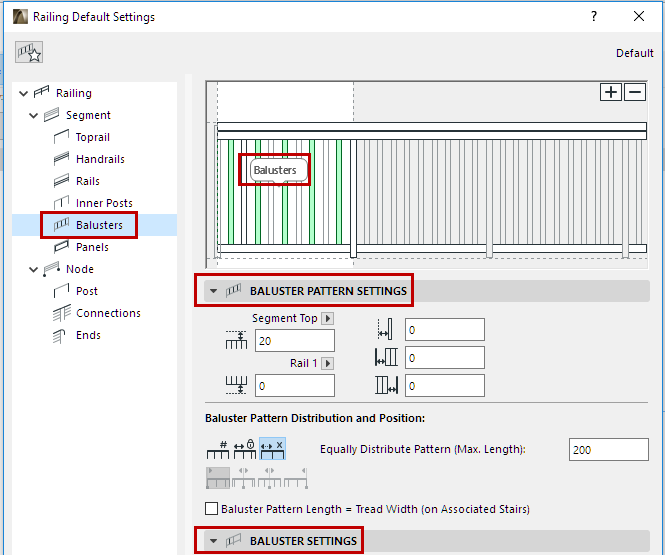This screenshot has height=555, width=665.
Task: Open the help question mark button
Action: point(594,17)
